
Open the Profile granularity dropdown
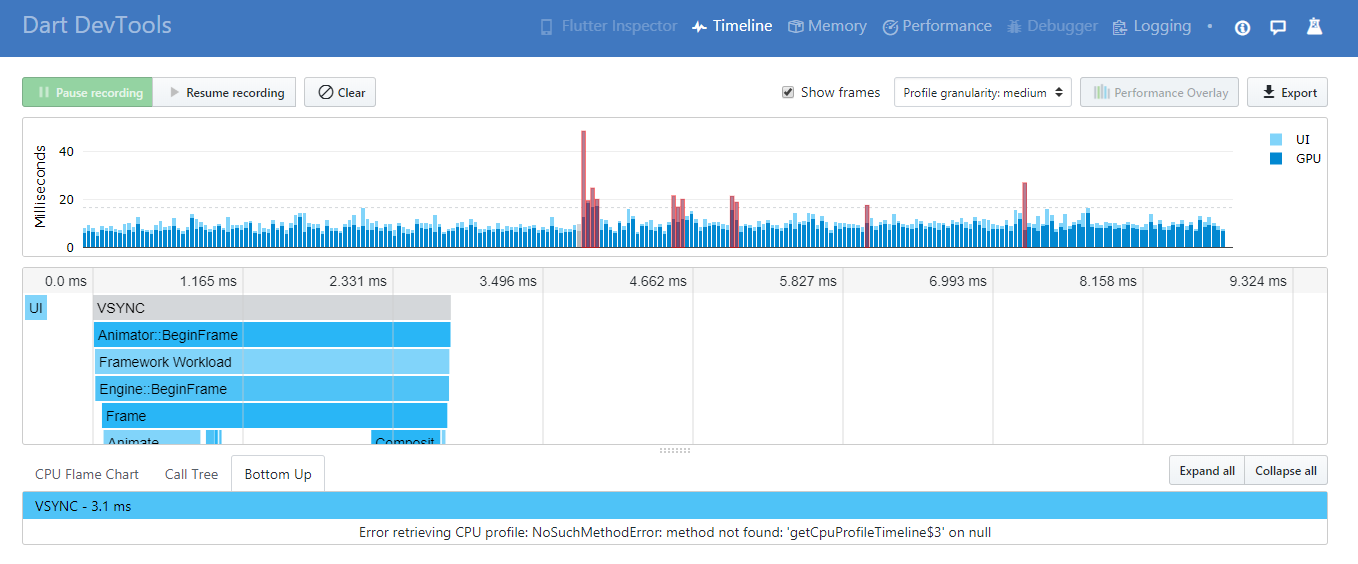[982, 92]
